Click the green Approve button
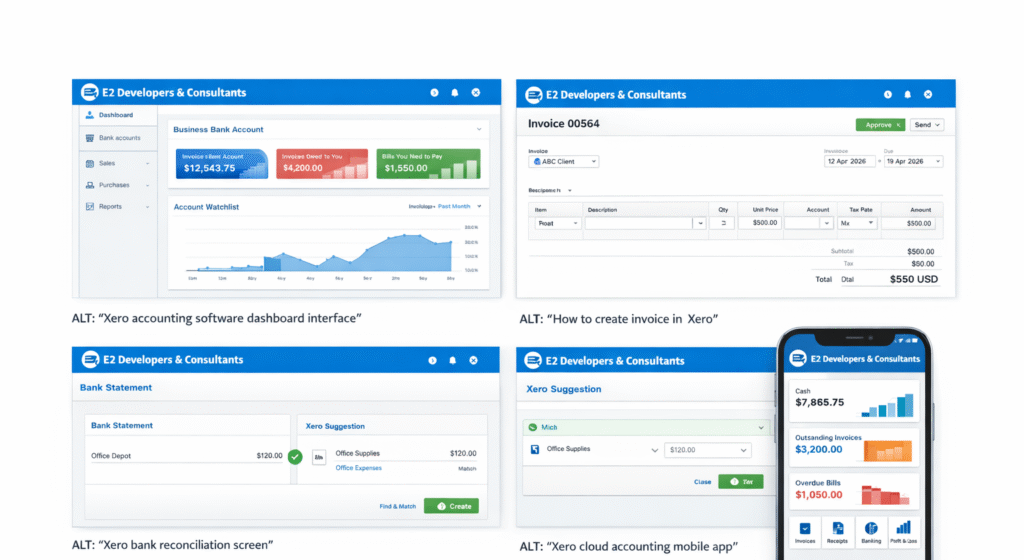 [x=880, y=125]
